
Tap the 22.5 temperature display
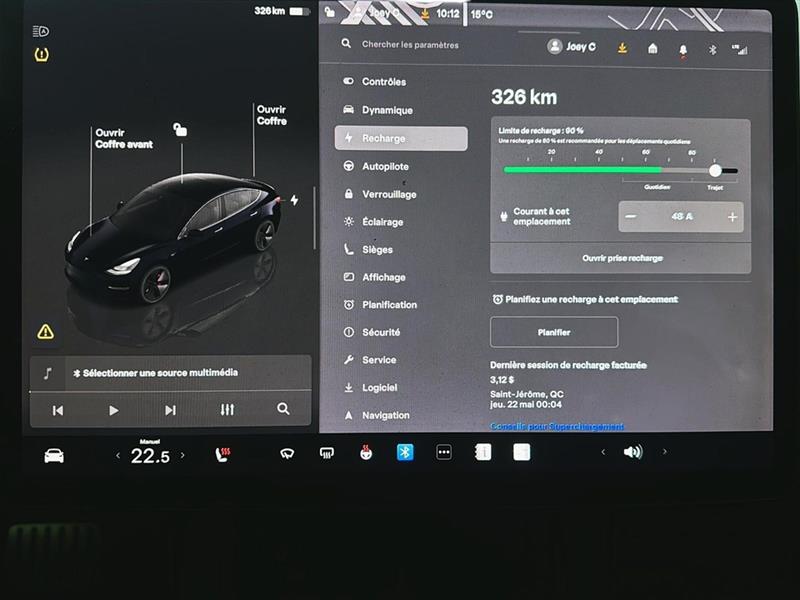pos(150,456)
